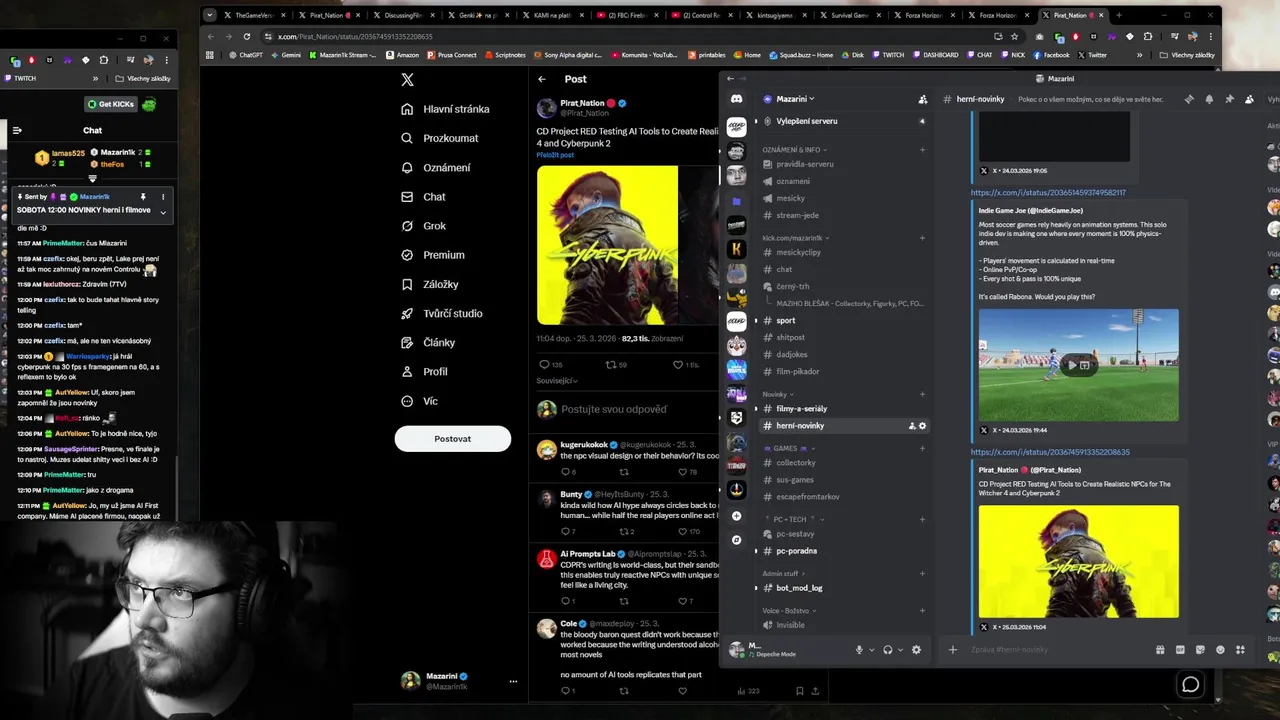1280x720 pixels.
Task: Toggle Discord member list icon
Action: (1249, 99)
